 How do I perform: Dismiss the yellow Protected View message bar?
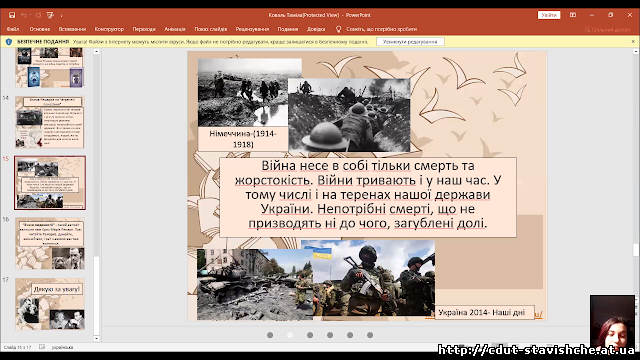(x=633, y=41)
